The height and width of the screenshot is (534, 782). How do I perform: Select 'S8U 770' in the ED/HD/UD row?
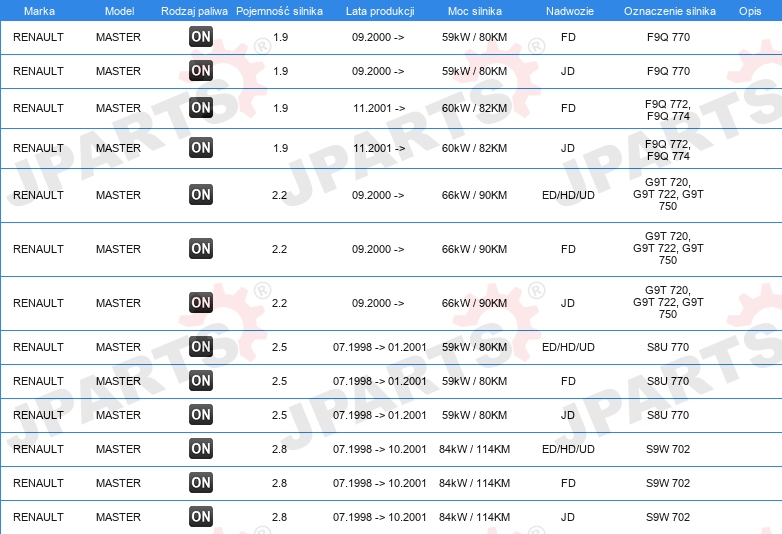(668, 347)
